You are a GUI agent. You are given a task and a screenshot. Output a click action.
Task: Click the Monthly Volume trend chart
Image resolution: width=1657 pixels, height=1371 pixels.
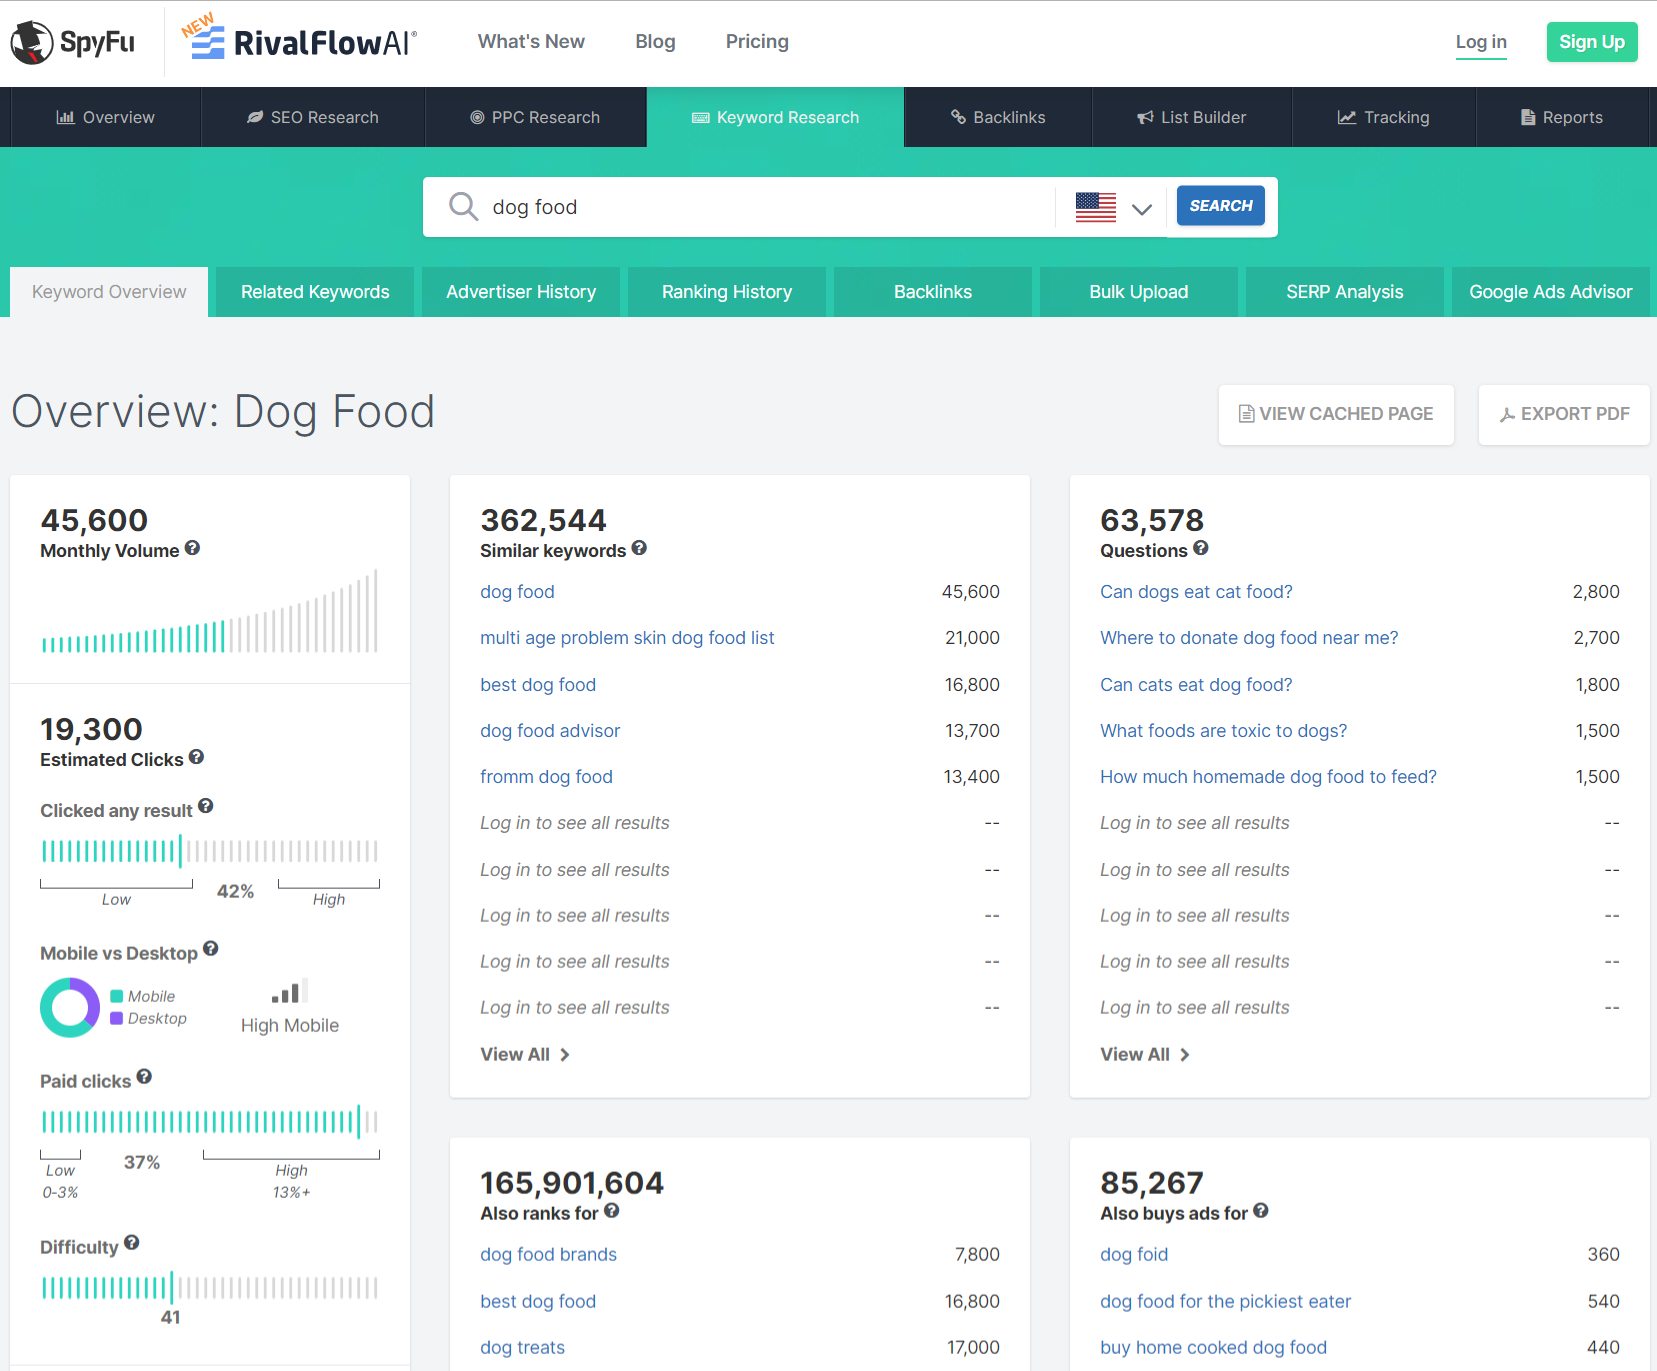click(210, 611)
